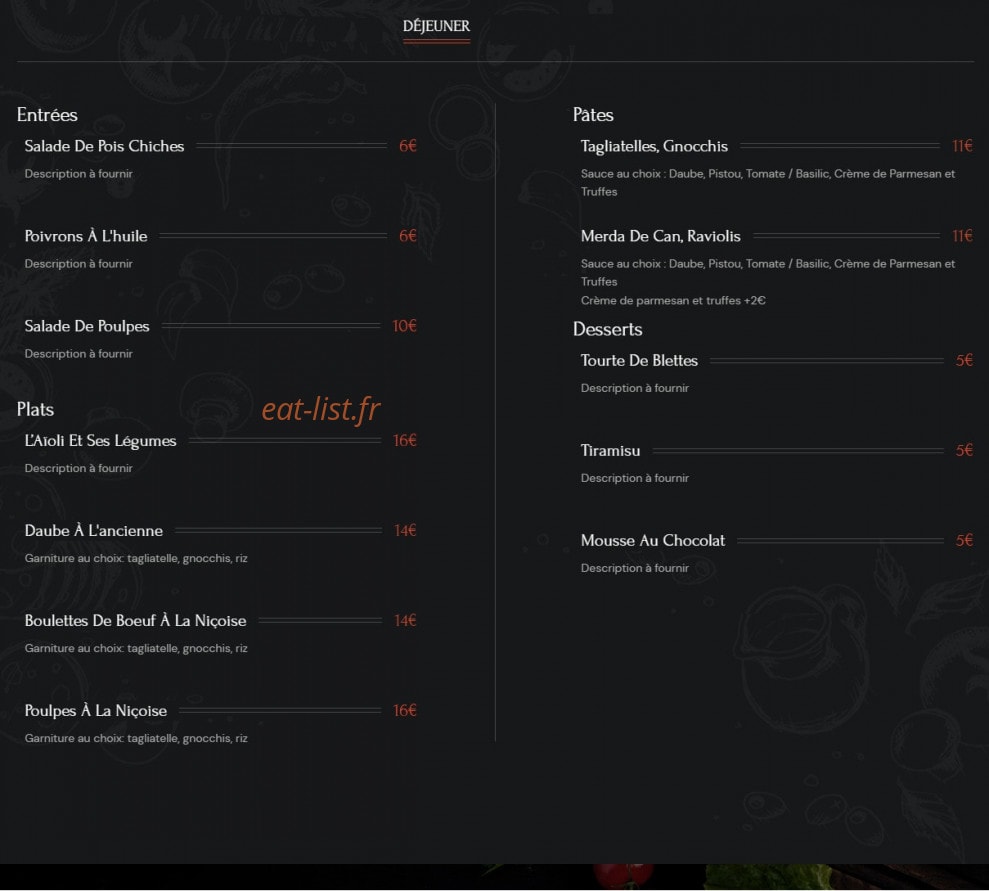Click the 6€ price of Salade De Pois Chiches
The height and width of the screenshot is (891, 989).
point(407,146)
